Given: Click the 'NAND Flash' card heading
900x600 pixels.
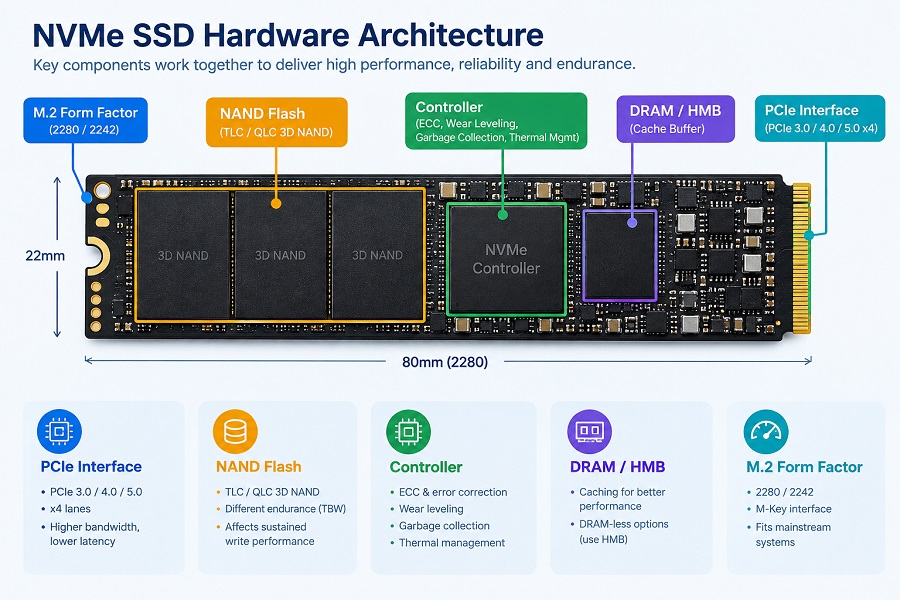Looking at the screenshot, I should 258,467.
